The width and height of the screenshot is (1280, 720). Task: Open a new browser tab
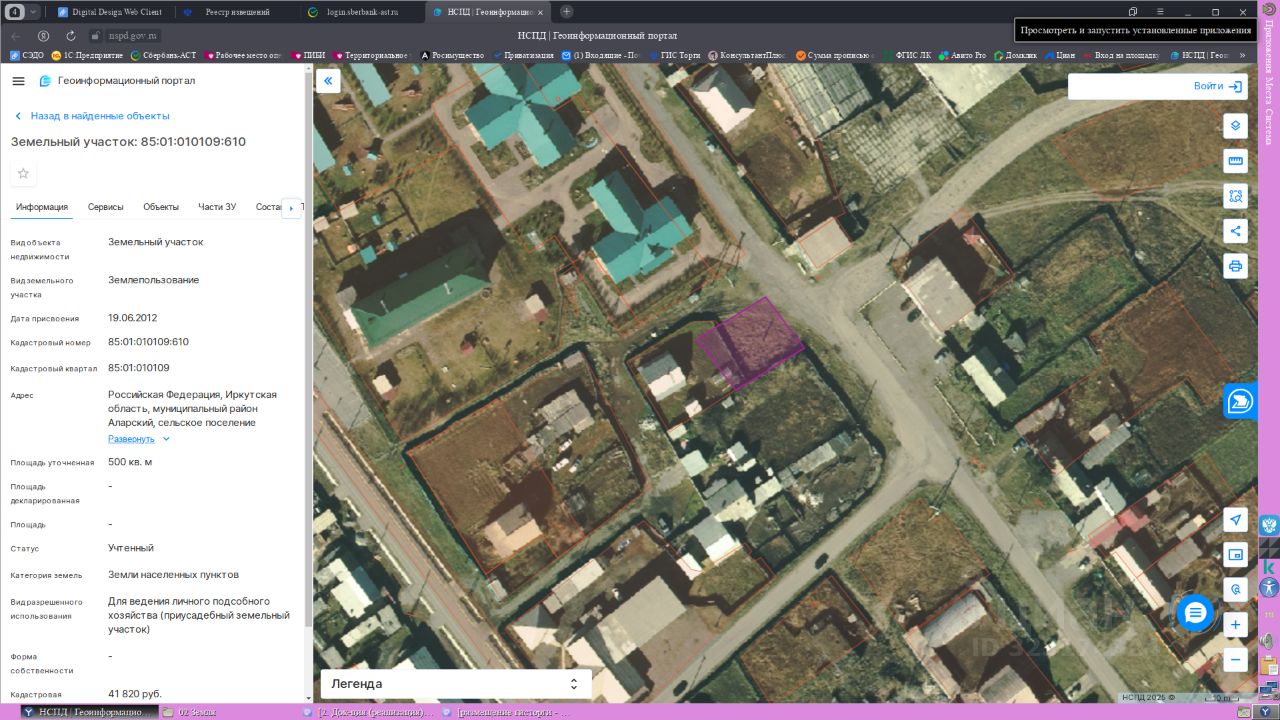[567, 11]
